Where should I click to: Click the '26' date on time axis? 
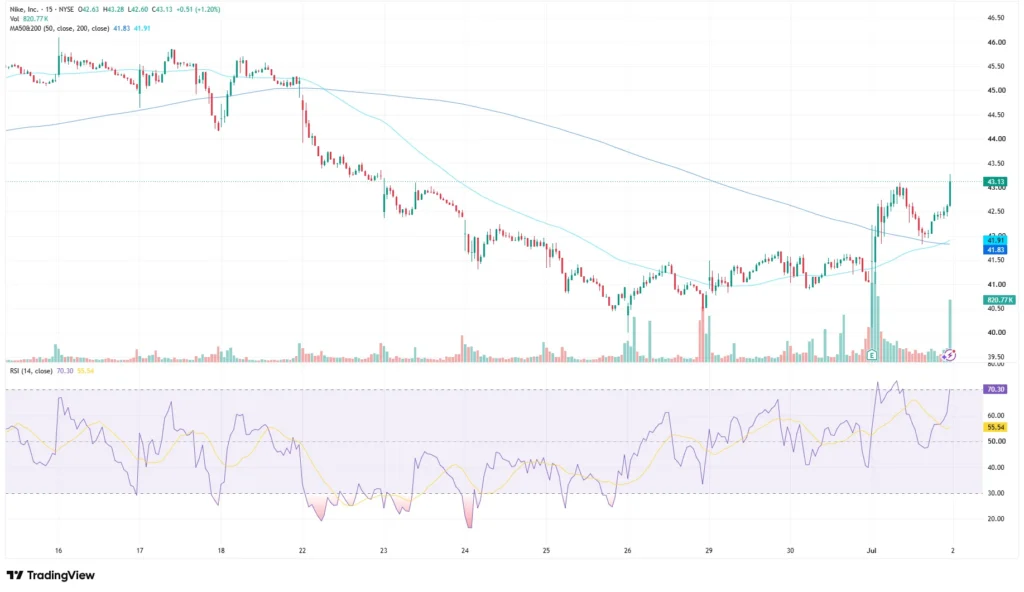click(x=628, y=551)
